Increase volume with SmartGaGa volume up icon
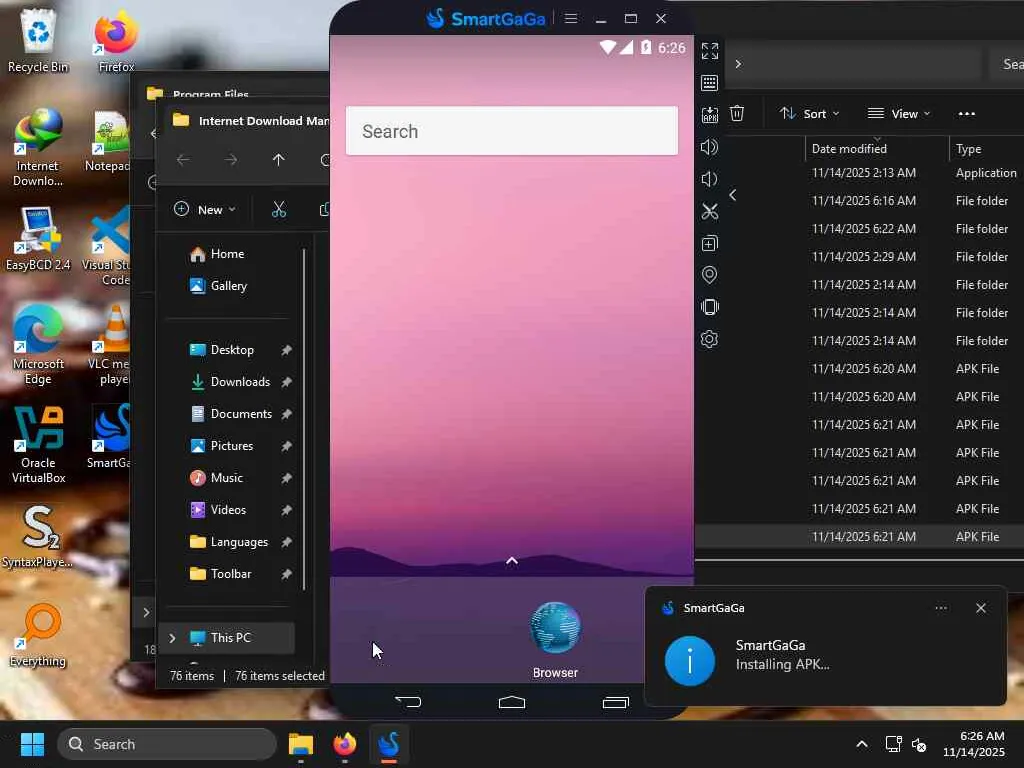 tap(709, 147)
